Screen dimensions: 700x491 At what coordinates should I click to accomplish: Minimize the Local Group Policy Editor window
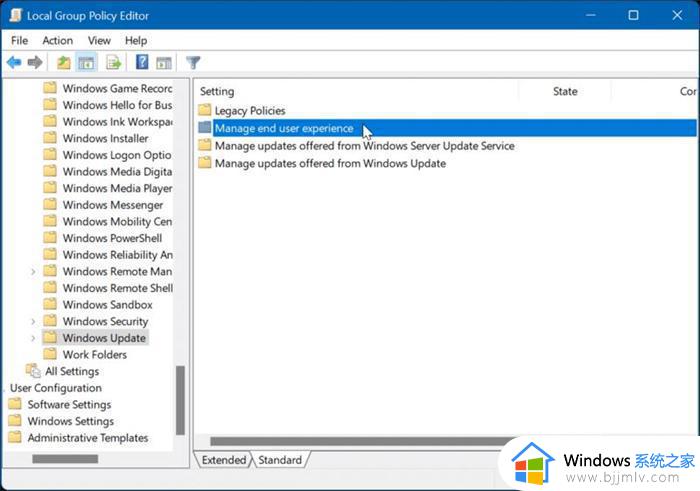(591, 15)
